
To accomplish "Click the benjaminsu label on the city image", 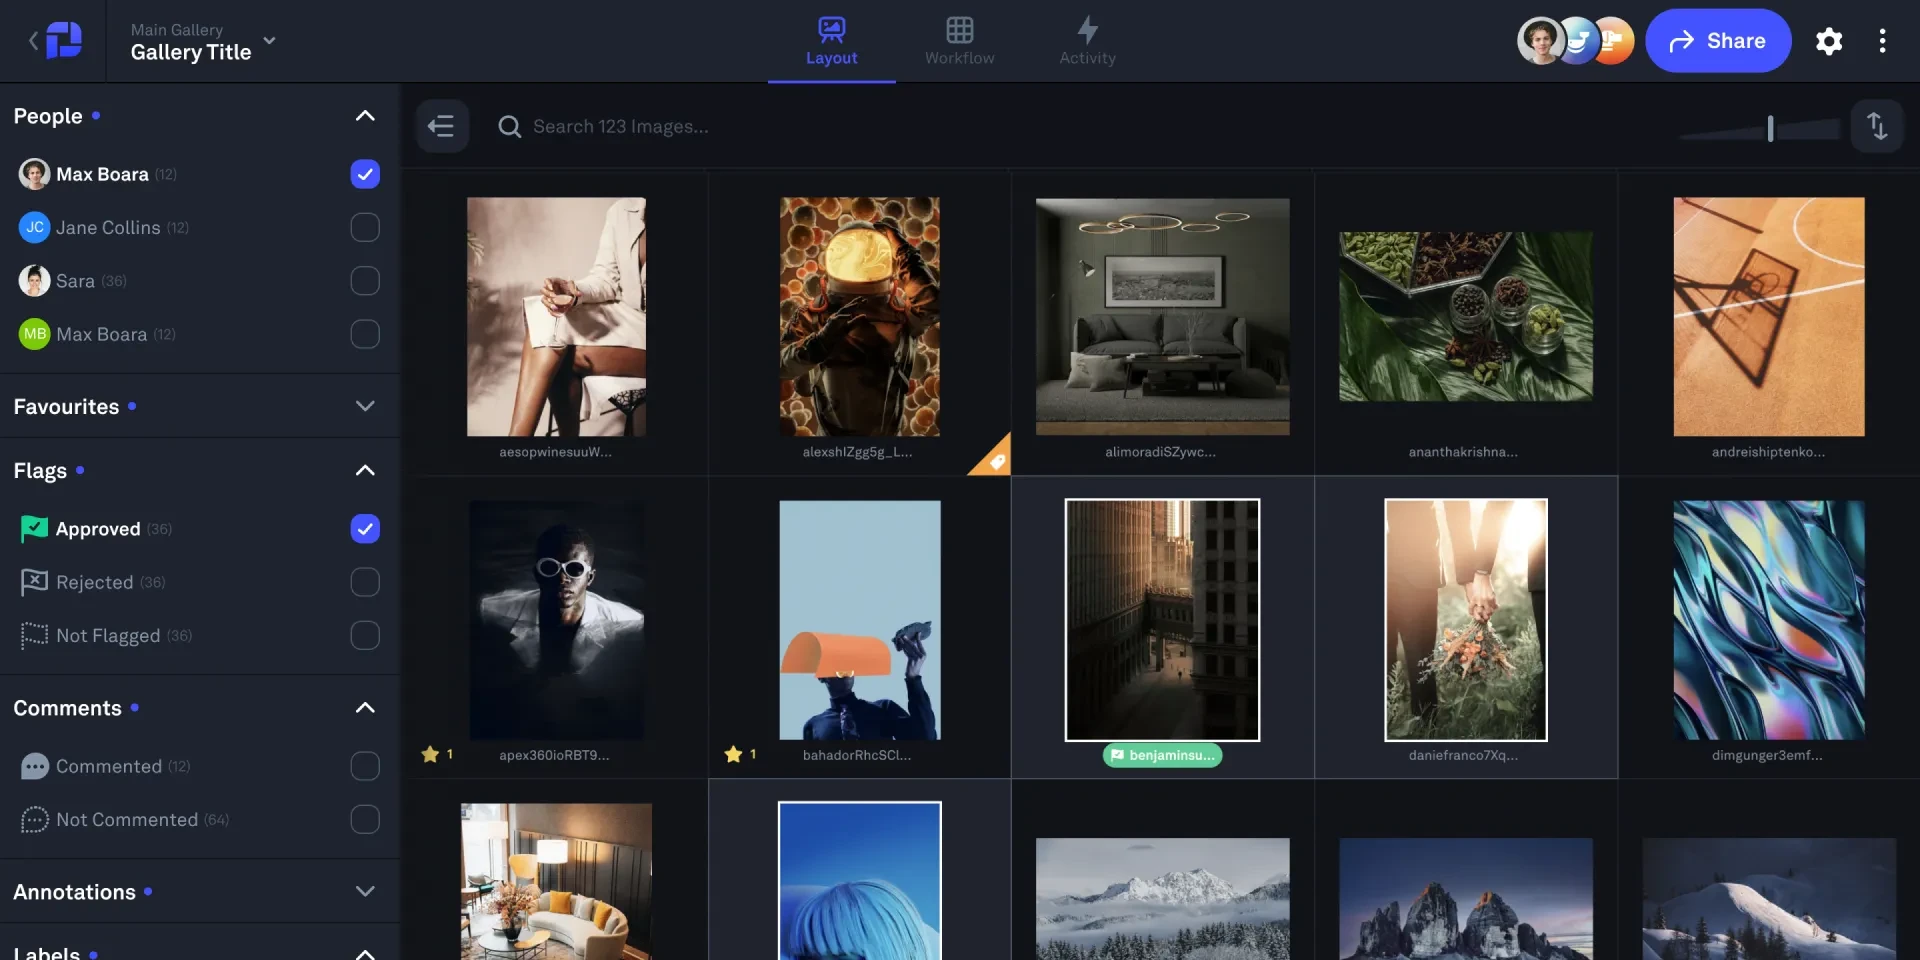I will tap(1163, 756).
